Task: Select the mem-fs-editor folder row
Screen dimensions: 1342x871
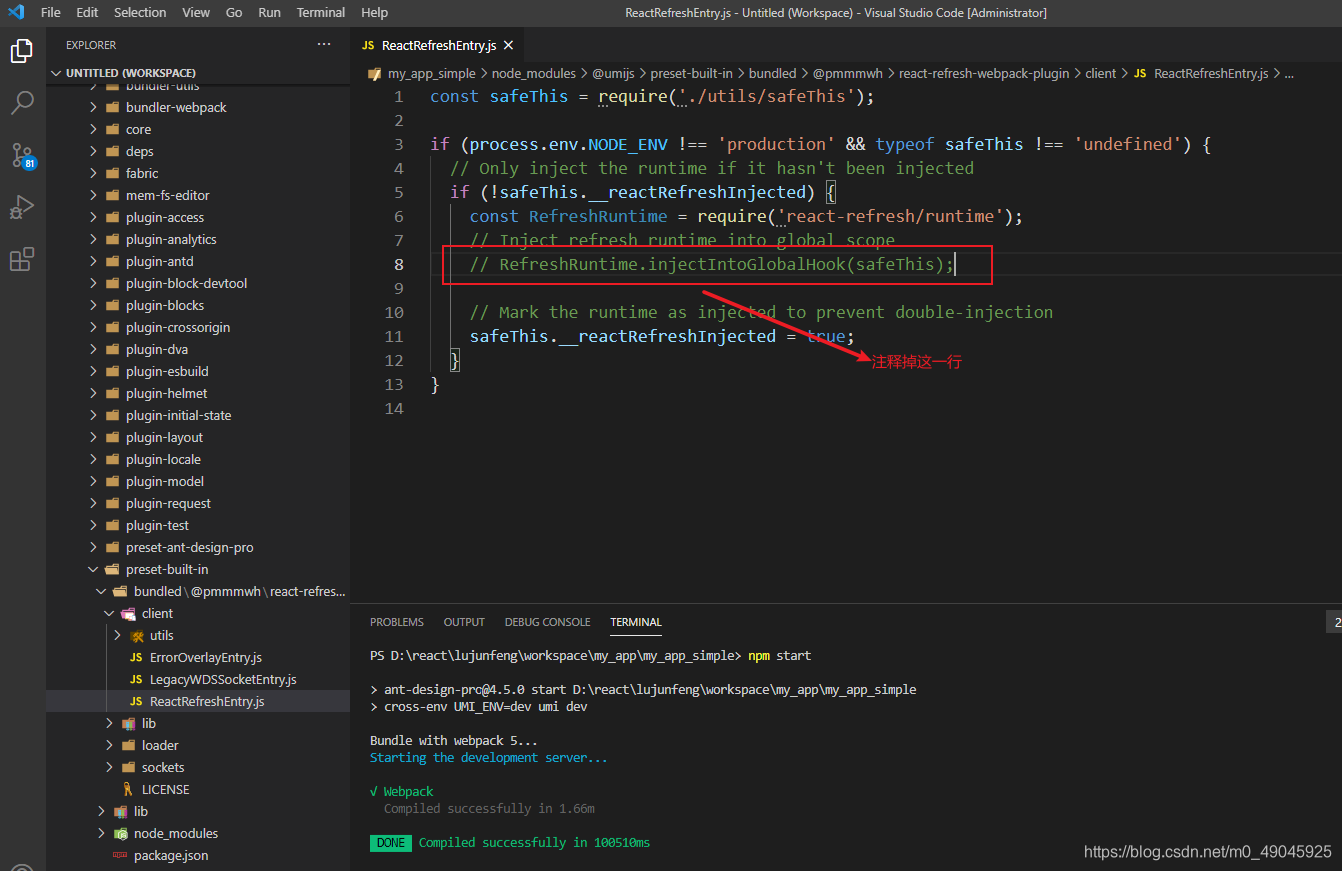Action: tap(198, 195)
